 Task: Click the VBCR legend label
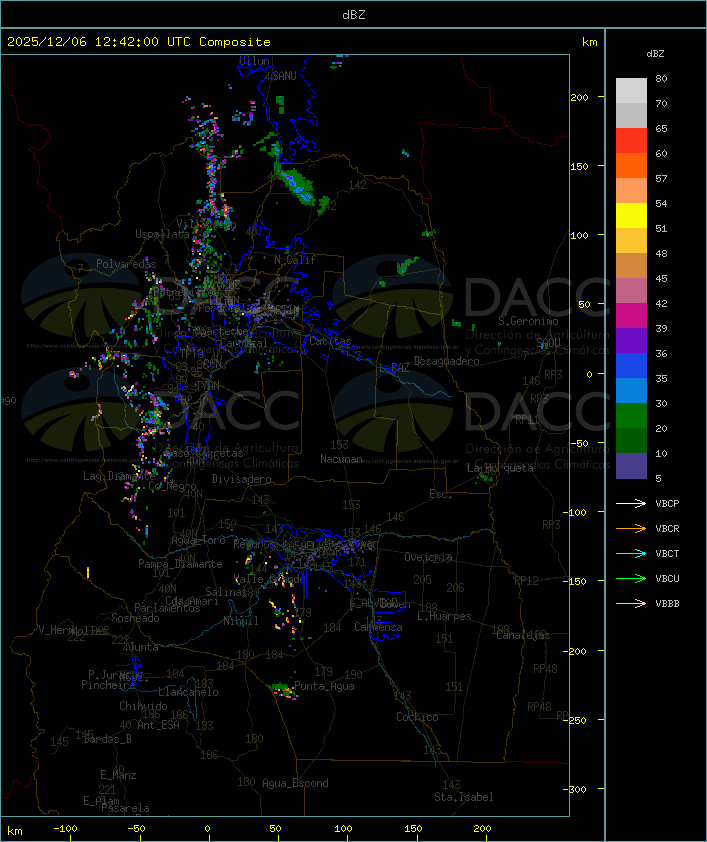pyautogui.click(x=667, y=529)
